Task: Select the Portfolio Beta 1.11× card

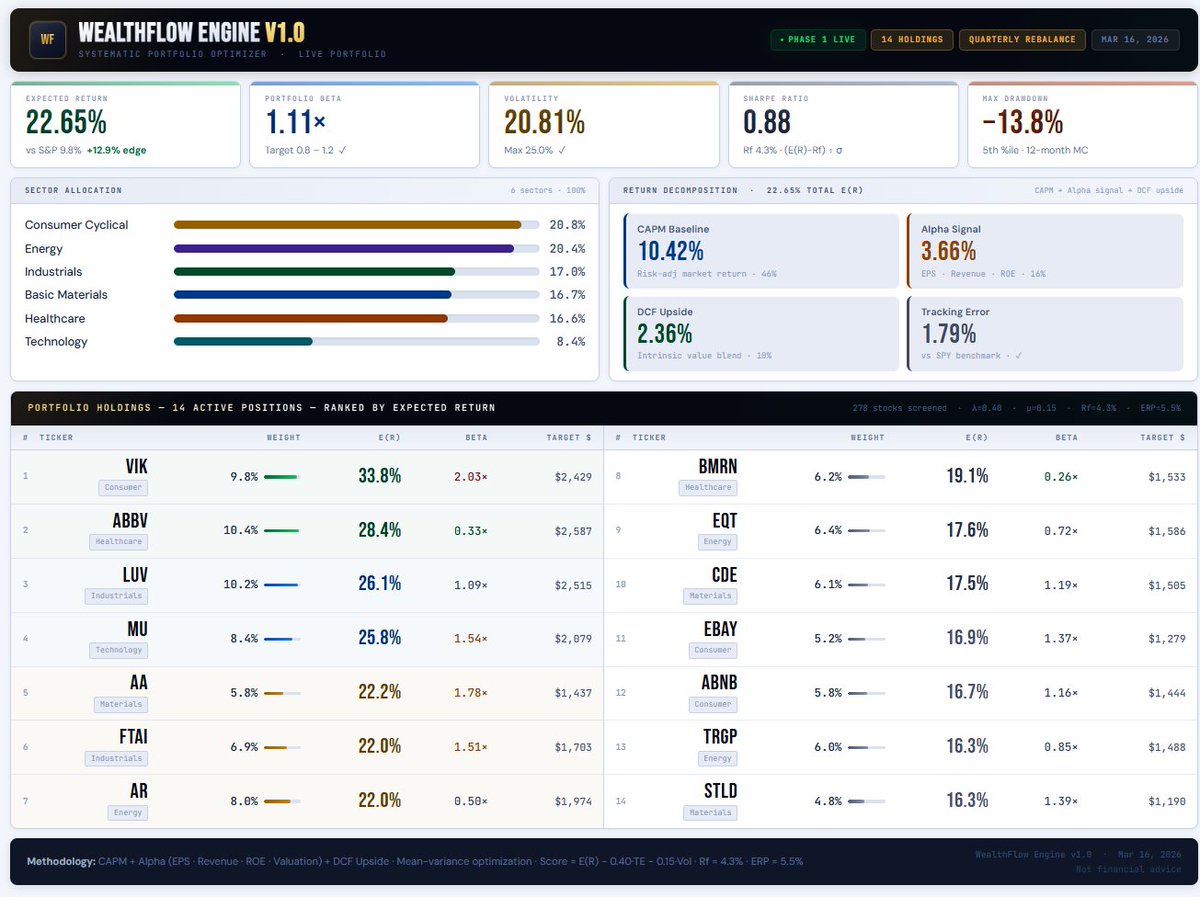Action: point(365,124)
